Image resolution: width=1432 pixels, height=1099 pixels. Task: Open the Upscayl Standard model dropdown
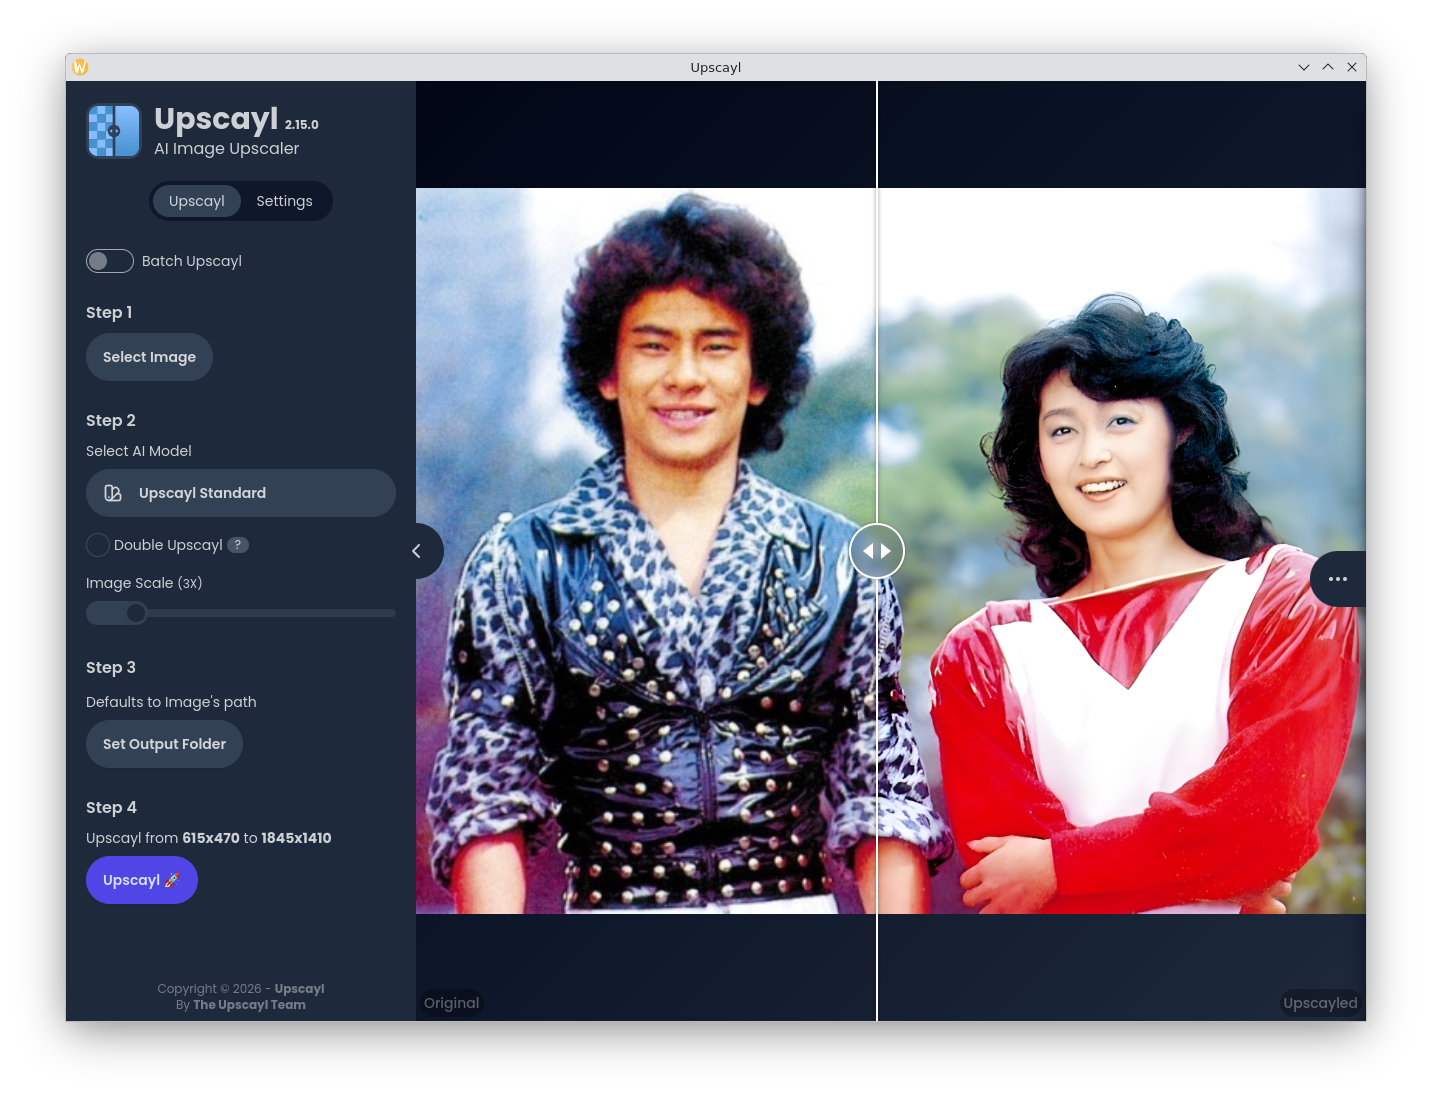pos(241,493)
